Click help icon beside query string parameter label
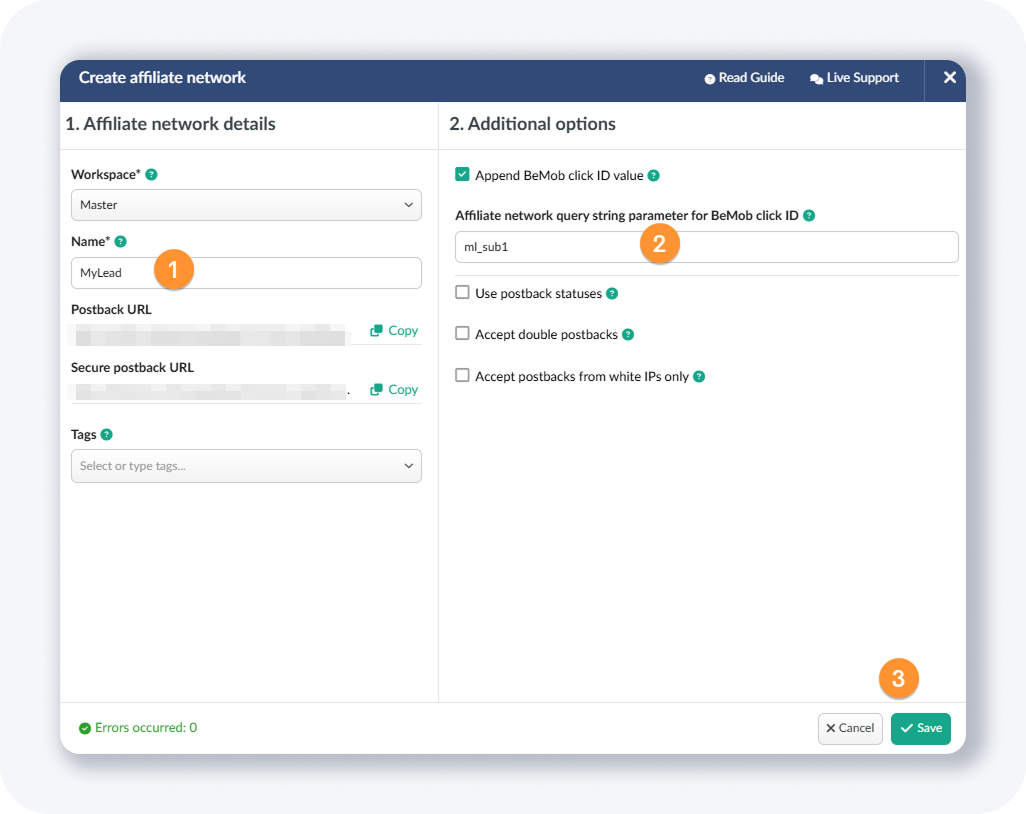 point(809,216)
